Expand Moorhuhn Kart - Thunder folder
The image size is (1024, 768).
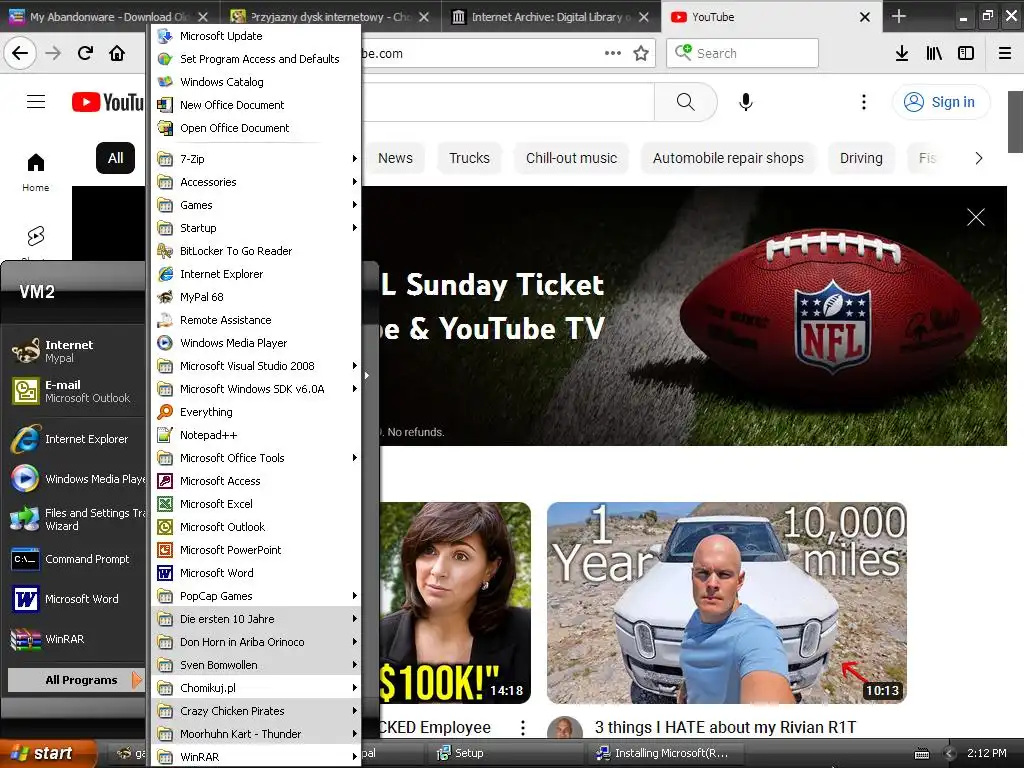click(x=255, y=734)
